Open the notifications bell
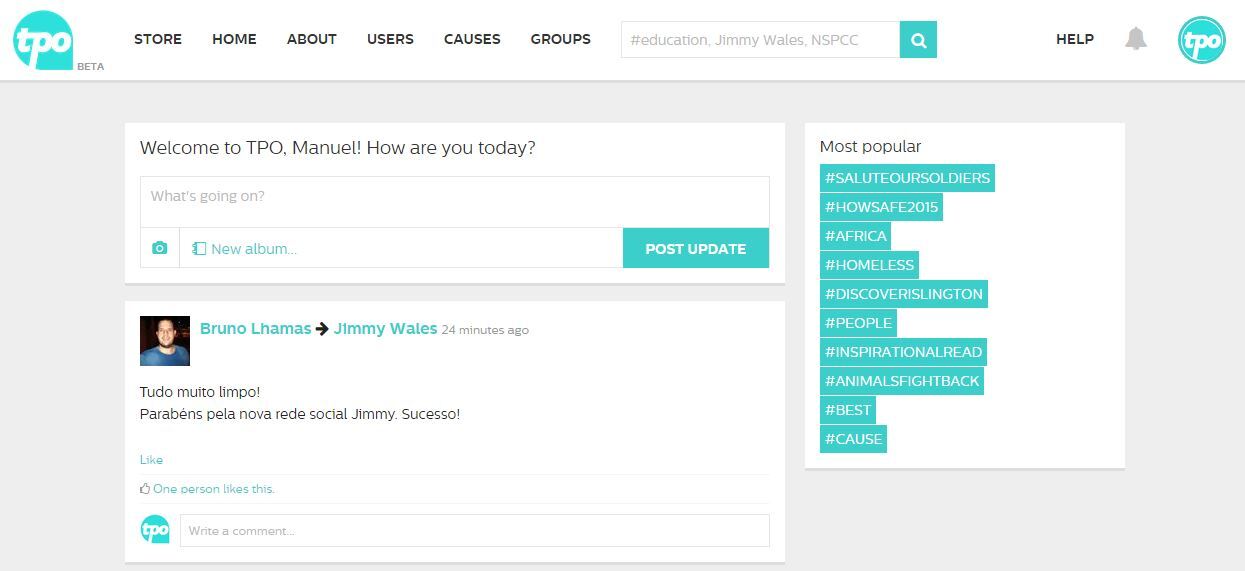 tap(1135, 39)
